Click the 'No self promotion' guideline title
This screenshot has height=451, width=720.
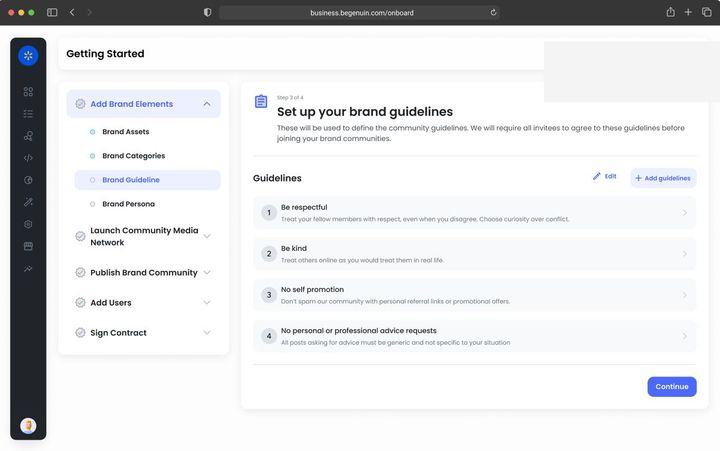tap(312, 290)
